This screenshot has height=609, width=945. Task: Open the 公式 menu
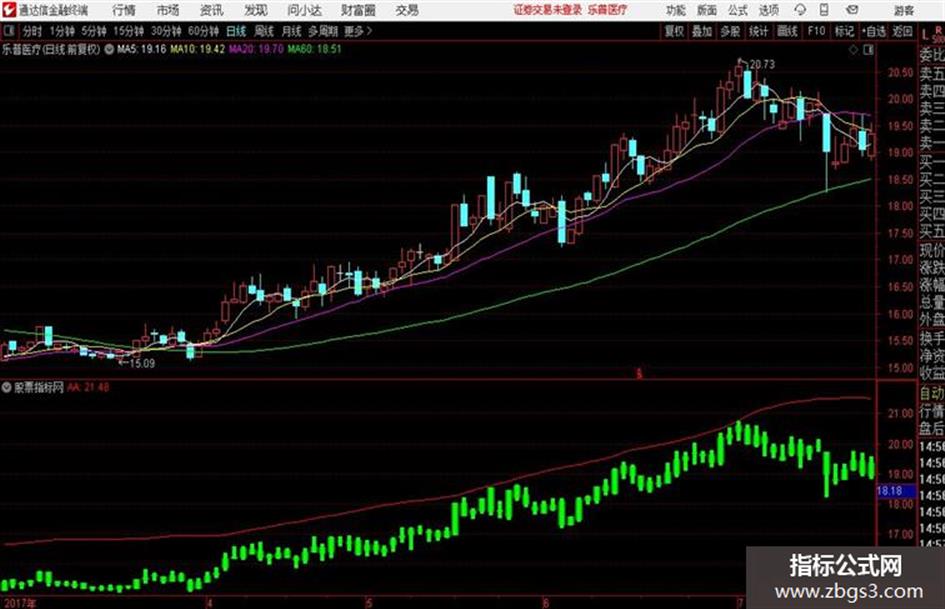point(738,10)
